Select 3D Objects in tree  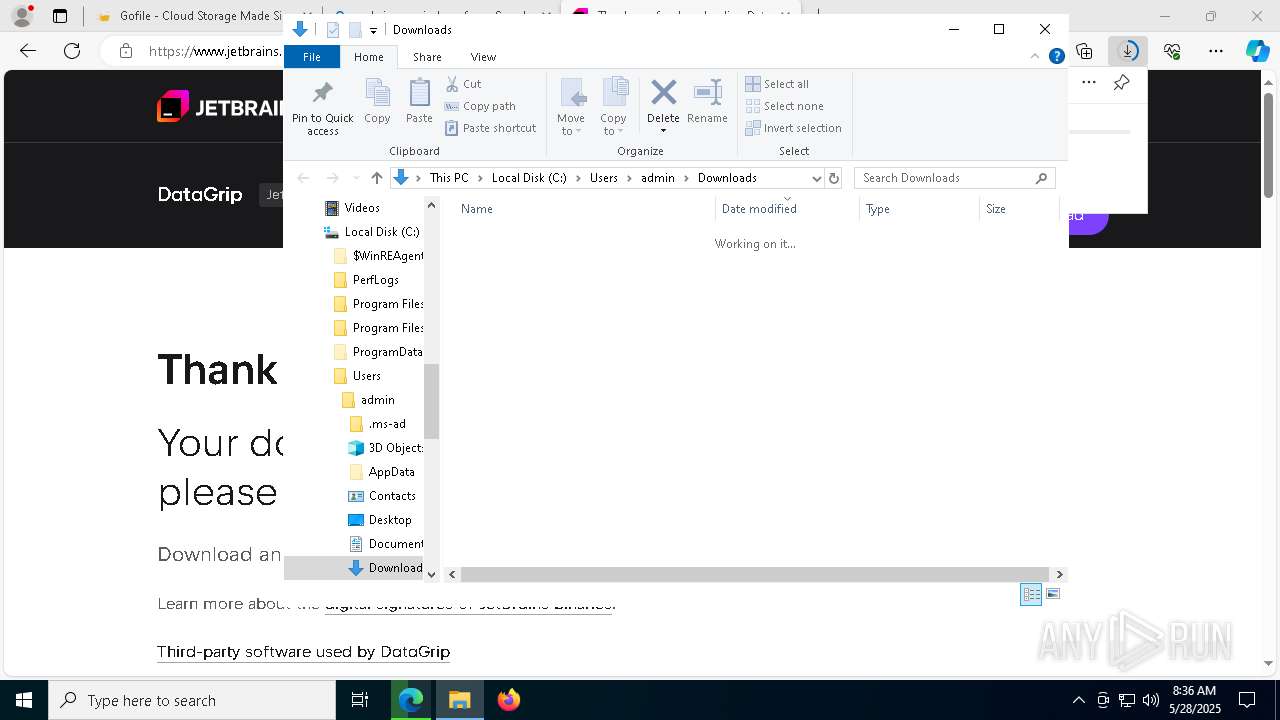(x=386, y=448)
